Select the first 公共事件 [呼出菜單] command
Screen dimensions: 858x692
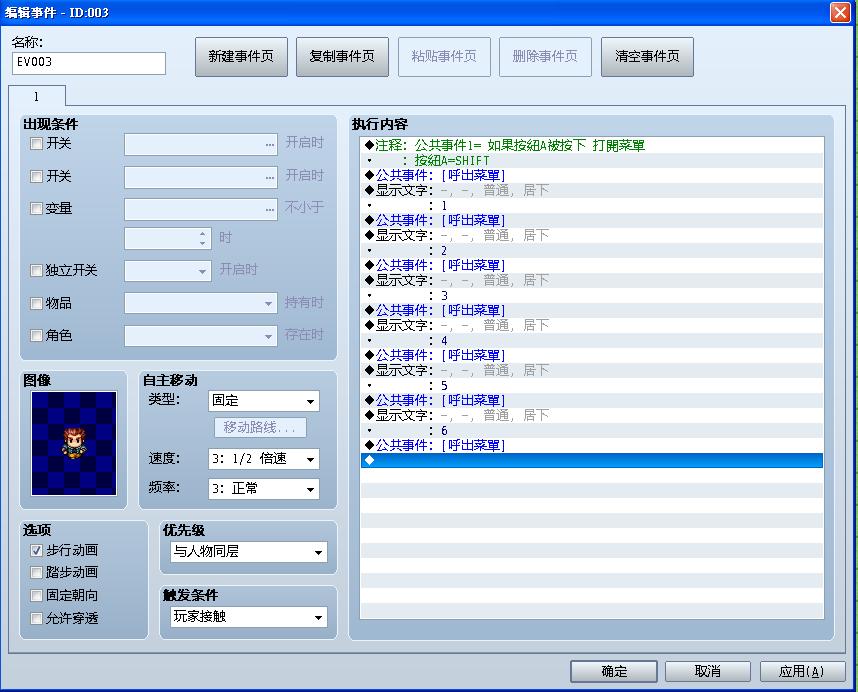click(592, 175)
